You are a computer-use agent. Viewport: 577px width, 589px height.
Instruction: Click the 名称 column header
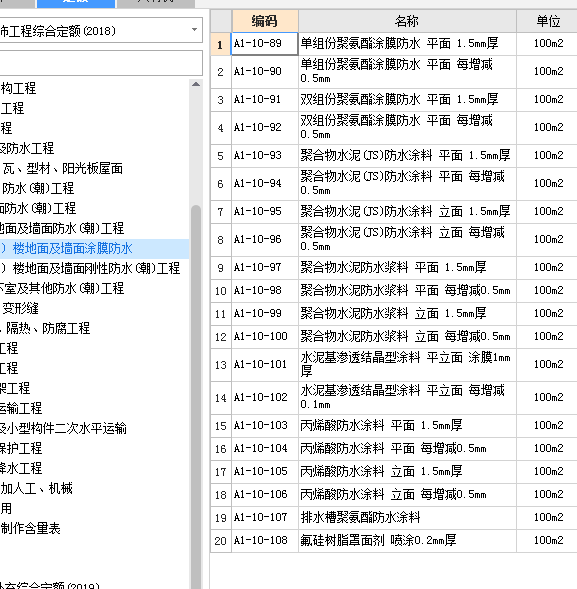coord(407,21)
